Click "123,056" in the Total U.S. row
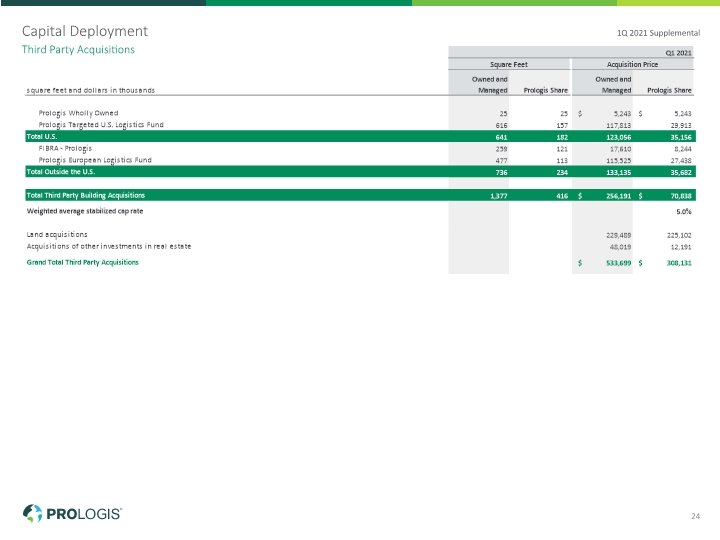Viewport: 720px width, 540px height. pos(619,137)
